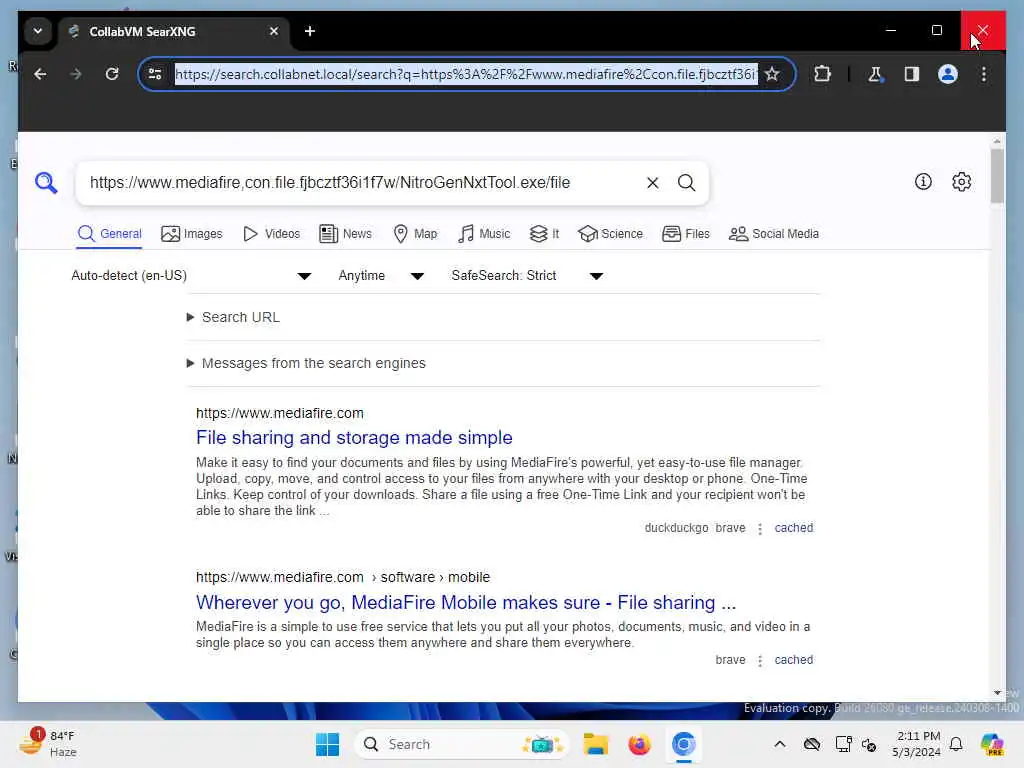Screen dimensions: 1024x768
Task: Bookmark this page with the star icon
Action: [772, 74]
